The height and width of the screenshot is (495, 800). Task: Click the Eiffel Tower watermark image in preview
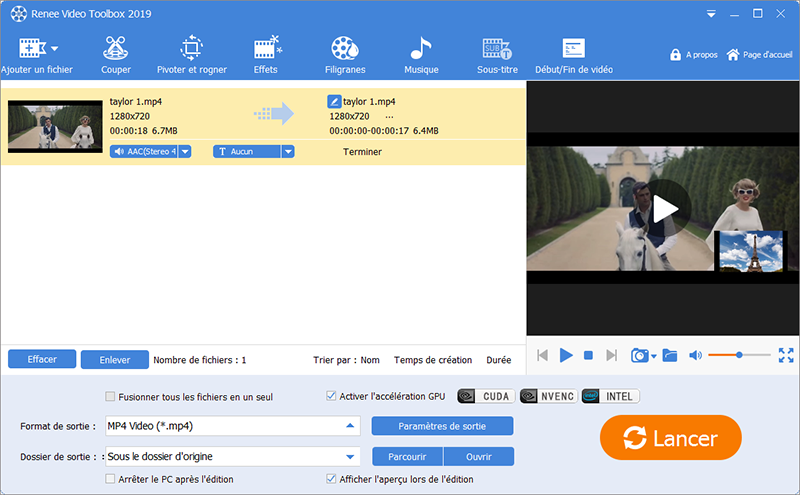751,251
